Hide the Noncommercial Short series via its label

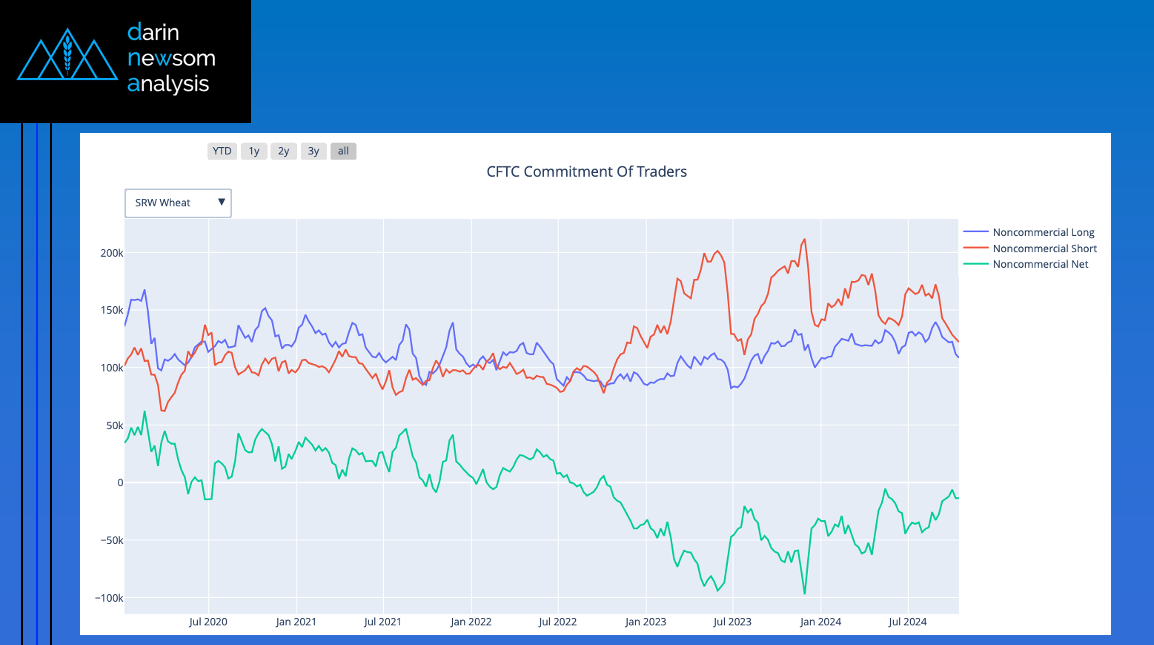pos(1044,248)
